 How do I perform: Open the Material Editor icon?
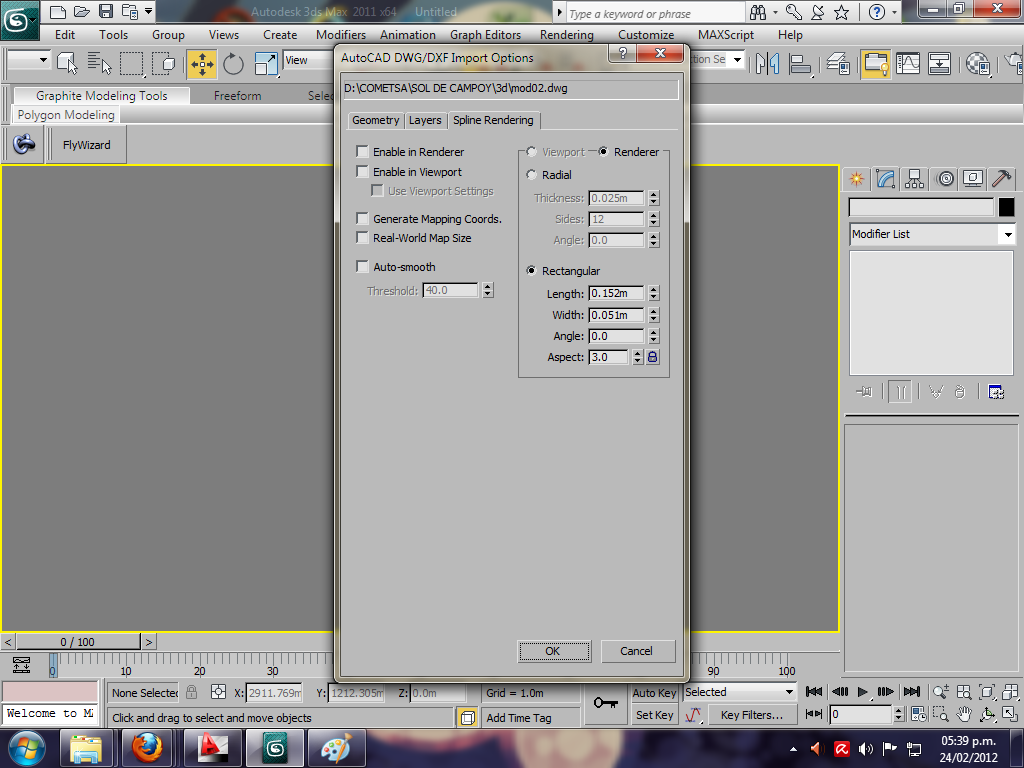click(x=978, y=63)
